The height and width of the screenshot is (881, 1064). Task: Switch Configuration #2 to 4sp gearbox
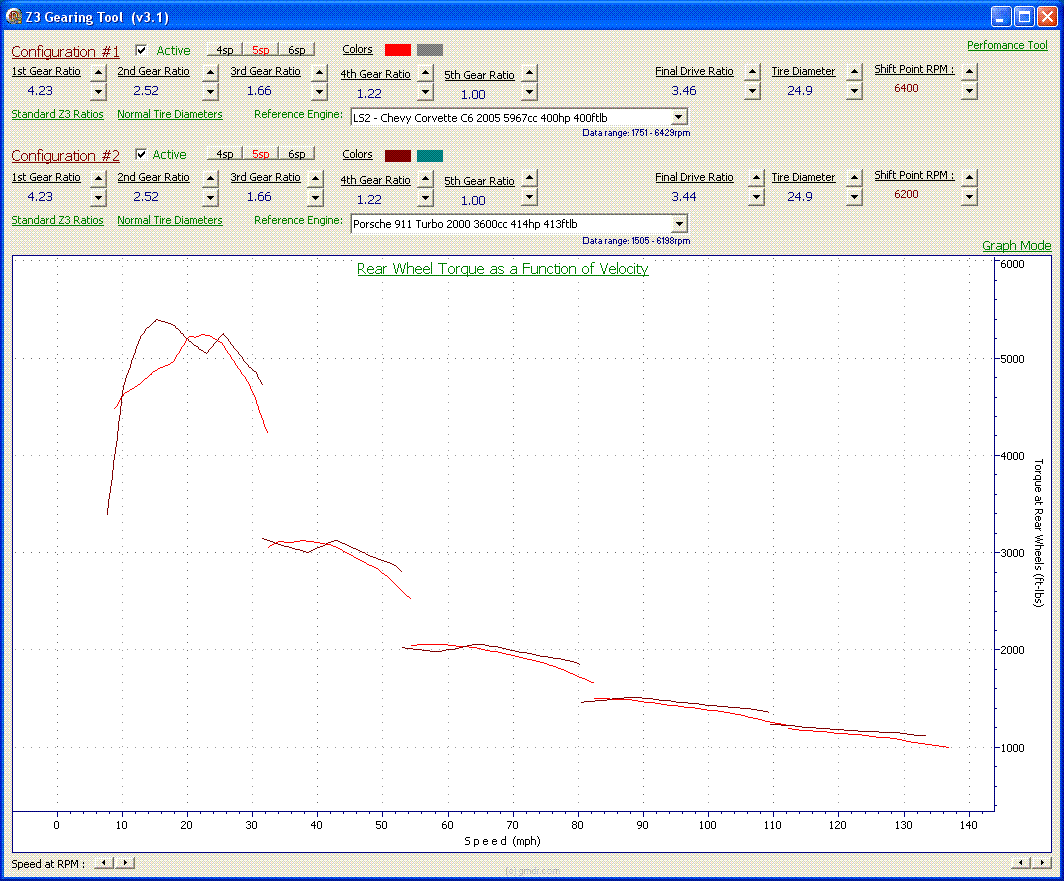pos(224,154)
